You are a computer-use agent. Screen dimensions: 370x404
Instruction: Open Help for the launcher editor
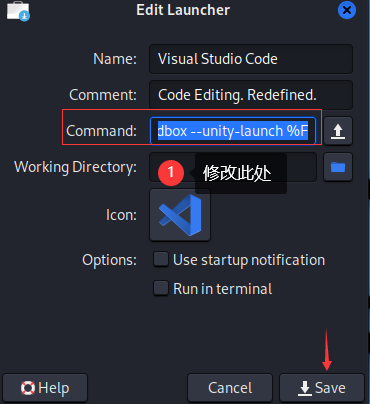coord(45,388)
